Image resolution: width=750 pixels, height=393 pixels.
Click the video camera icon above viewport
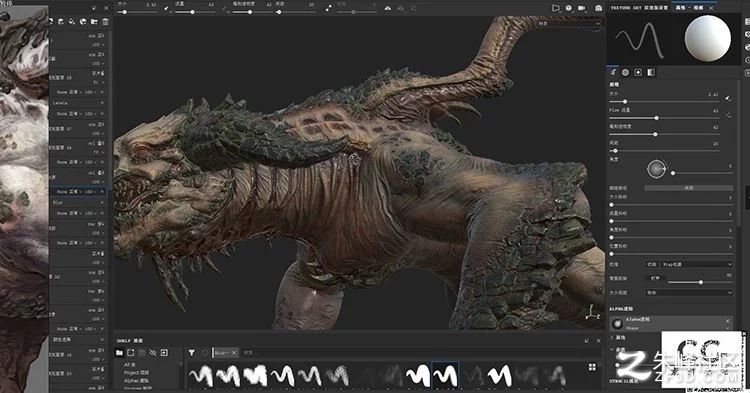pyautogui.click(x=582, y=8)
